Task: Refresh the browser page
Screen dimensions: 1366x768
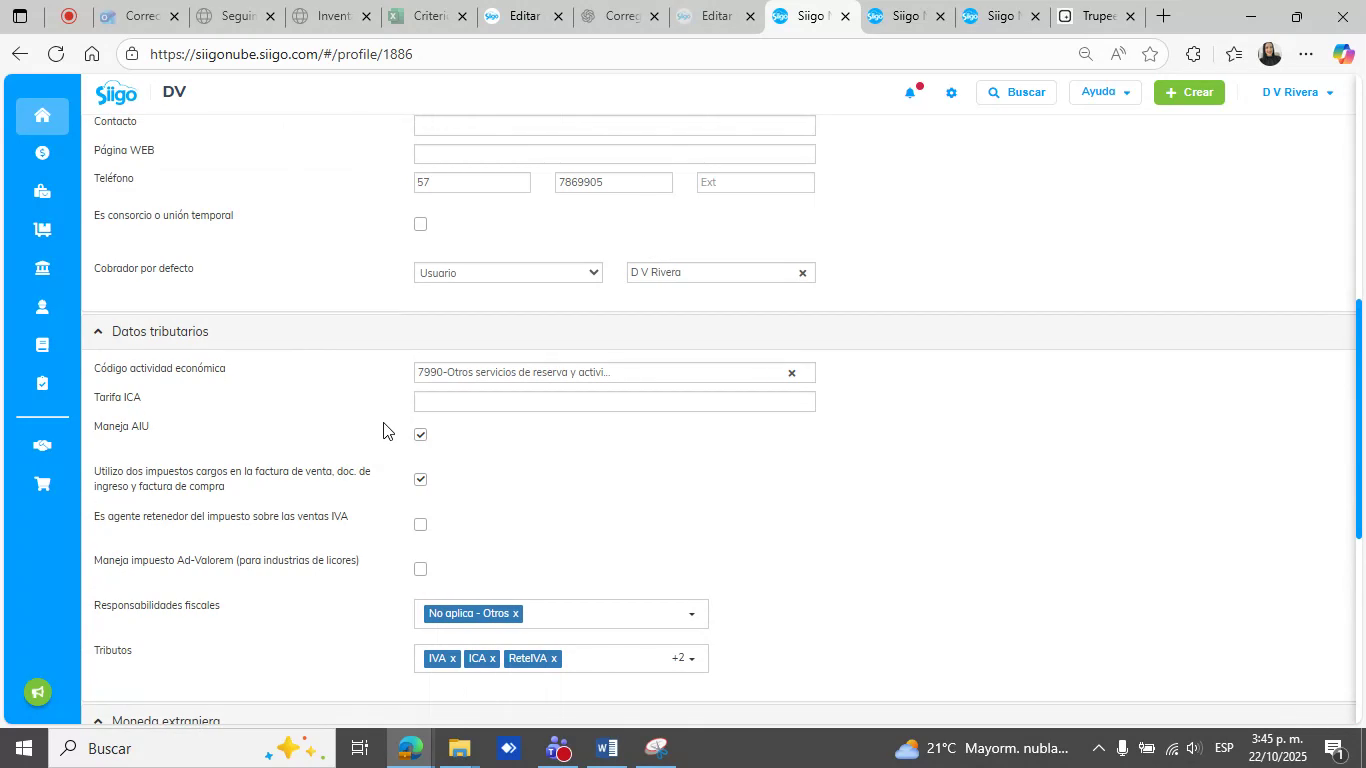Action: click(x=56, y=54)
